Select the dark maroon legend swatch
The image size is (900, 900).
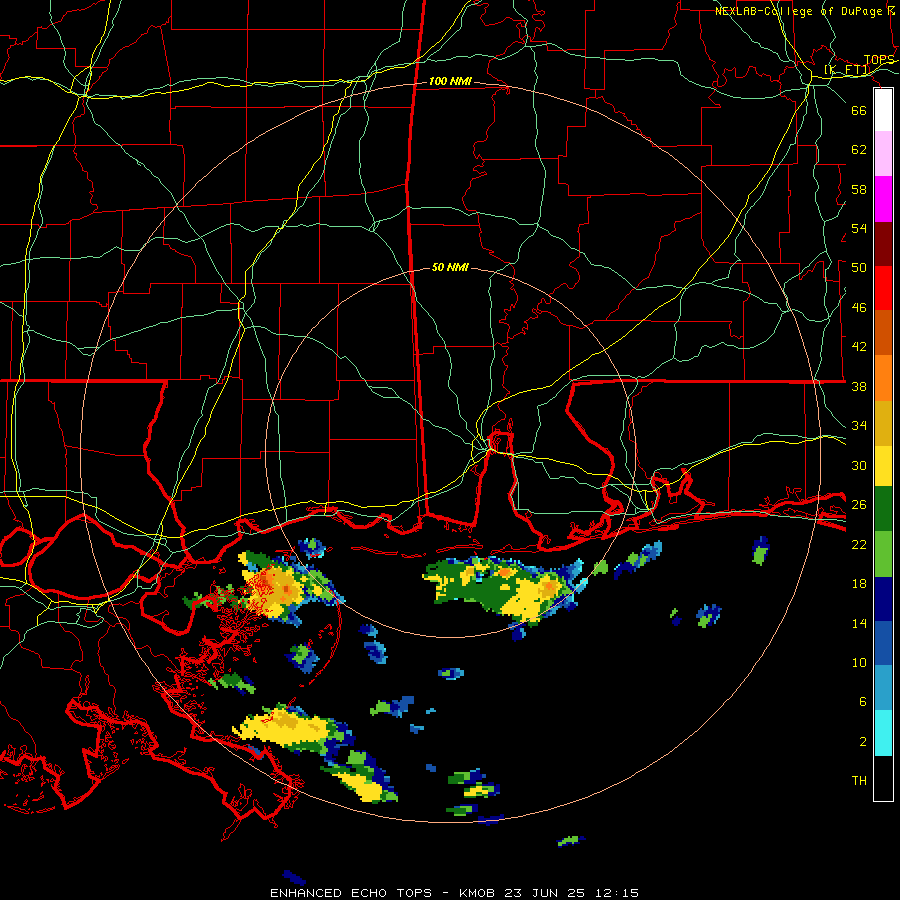pyautogui.click(x=883, y=243)
